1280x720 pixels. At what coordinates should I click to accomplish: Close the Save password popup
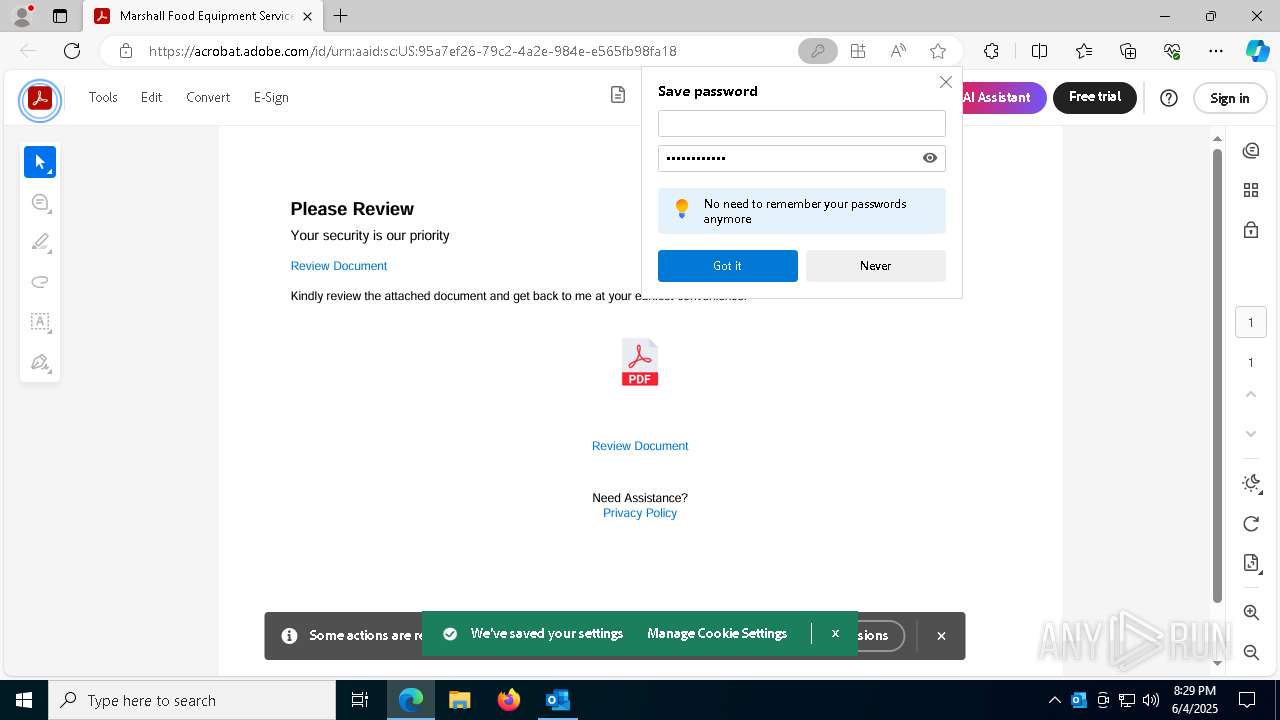(x=946, y=82)
